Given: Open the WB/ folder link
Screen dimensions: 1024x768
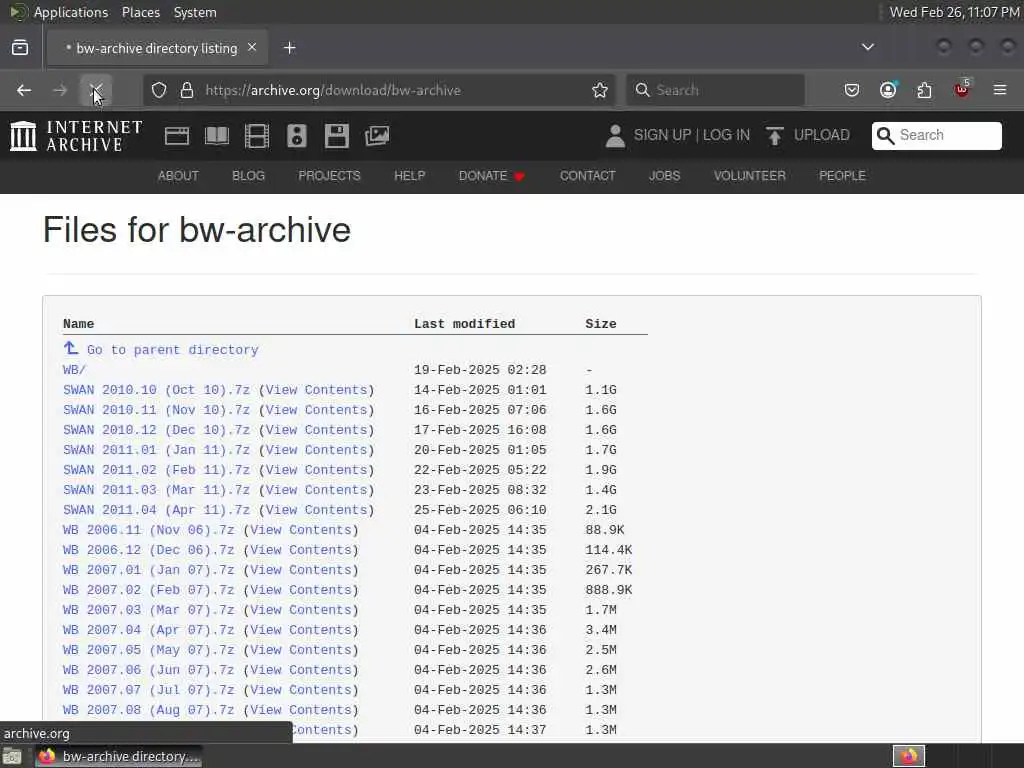Looking at the screenshot, I should pos(74,370).
